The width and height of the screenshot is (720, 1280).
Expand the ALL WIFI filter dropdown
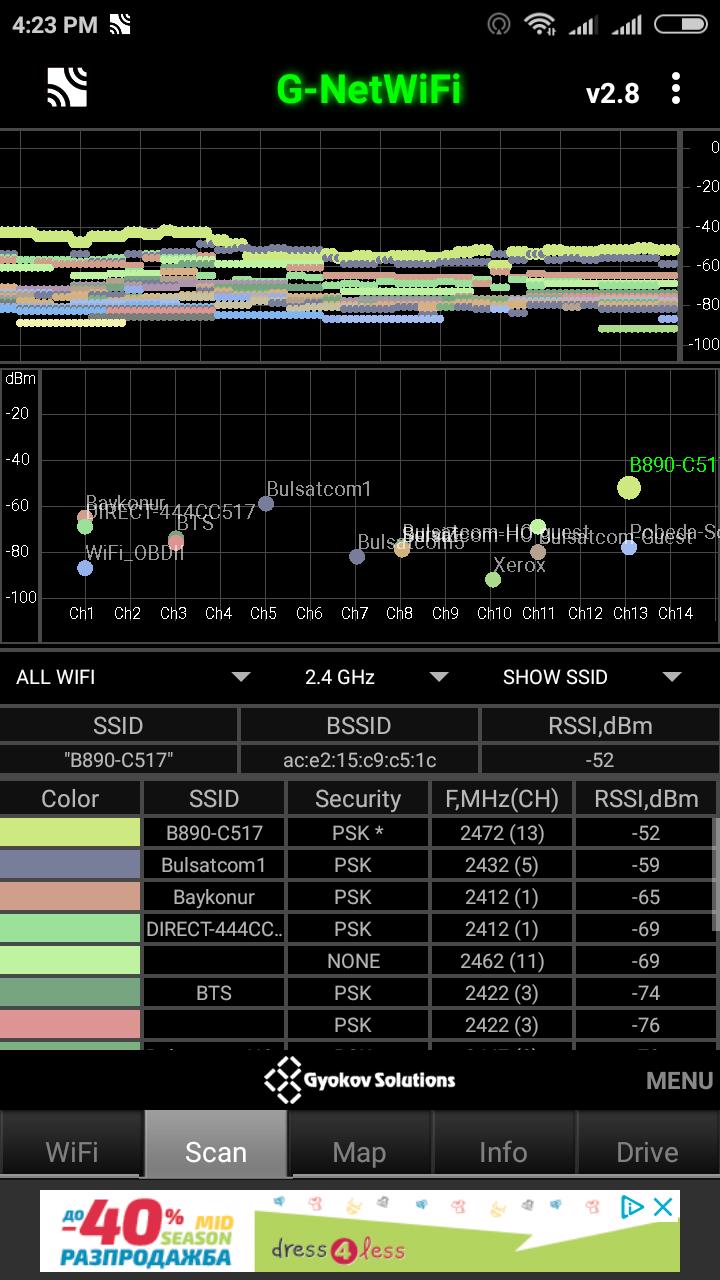132,677
